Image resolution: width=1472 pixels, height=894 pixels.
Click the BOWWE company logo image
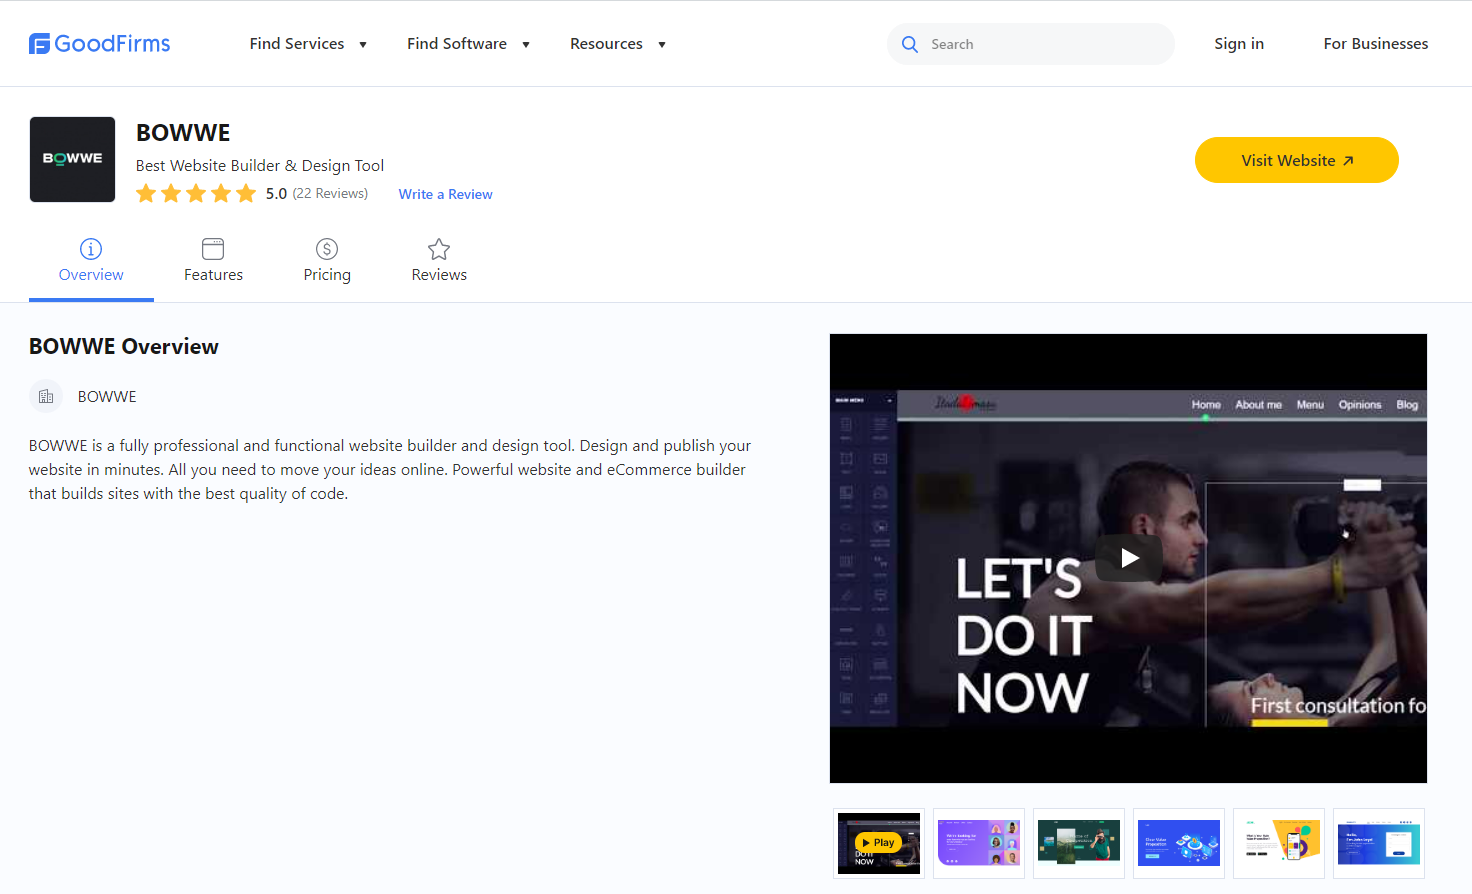(72, 159)
